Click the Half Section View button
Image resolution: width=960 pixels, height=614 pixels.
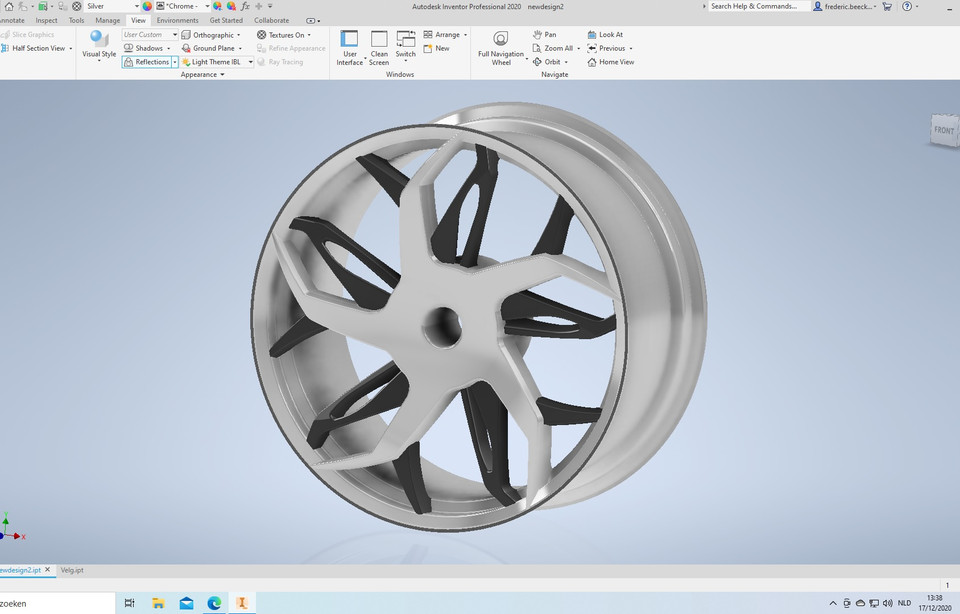point(37,47)
